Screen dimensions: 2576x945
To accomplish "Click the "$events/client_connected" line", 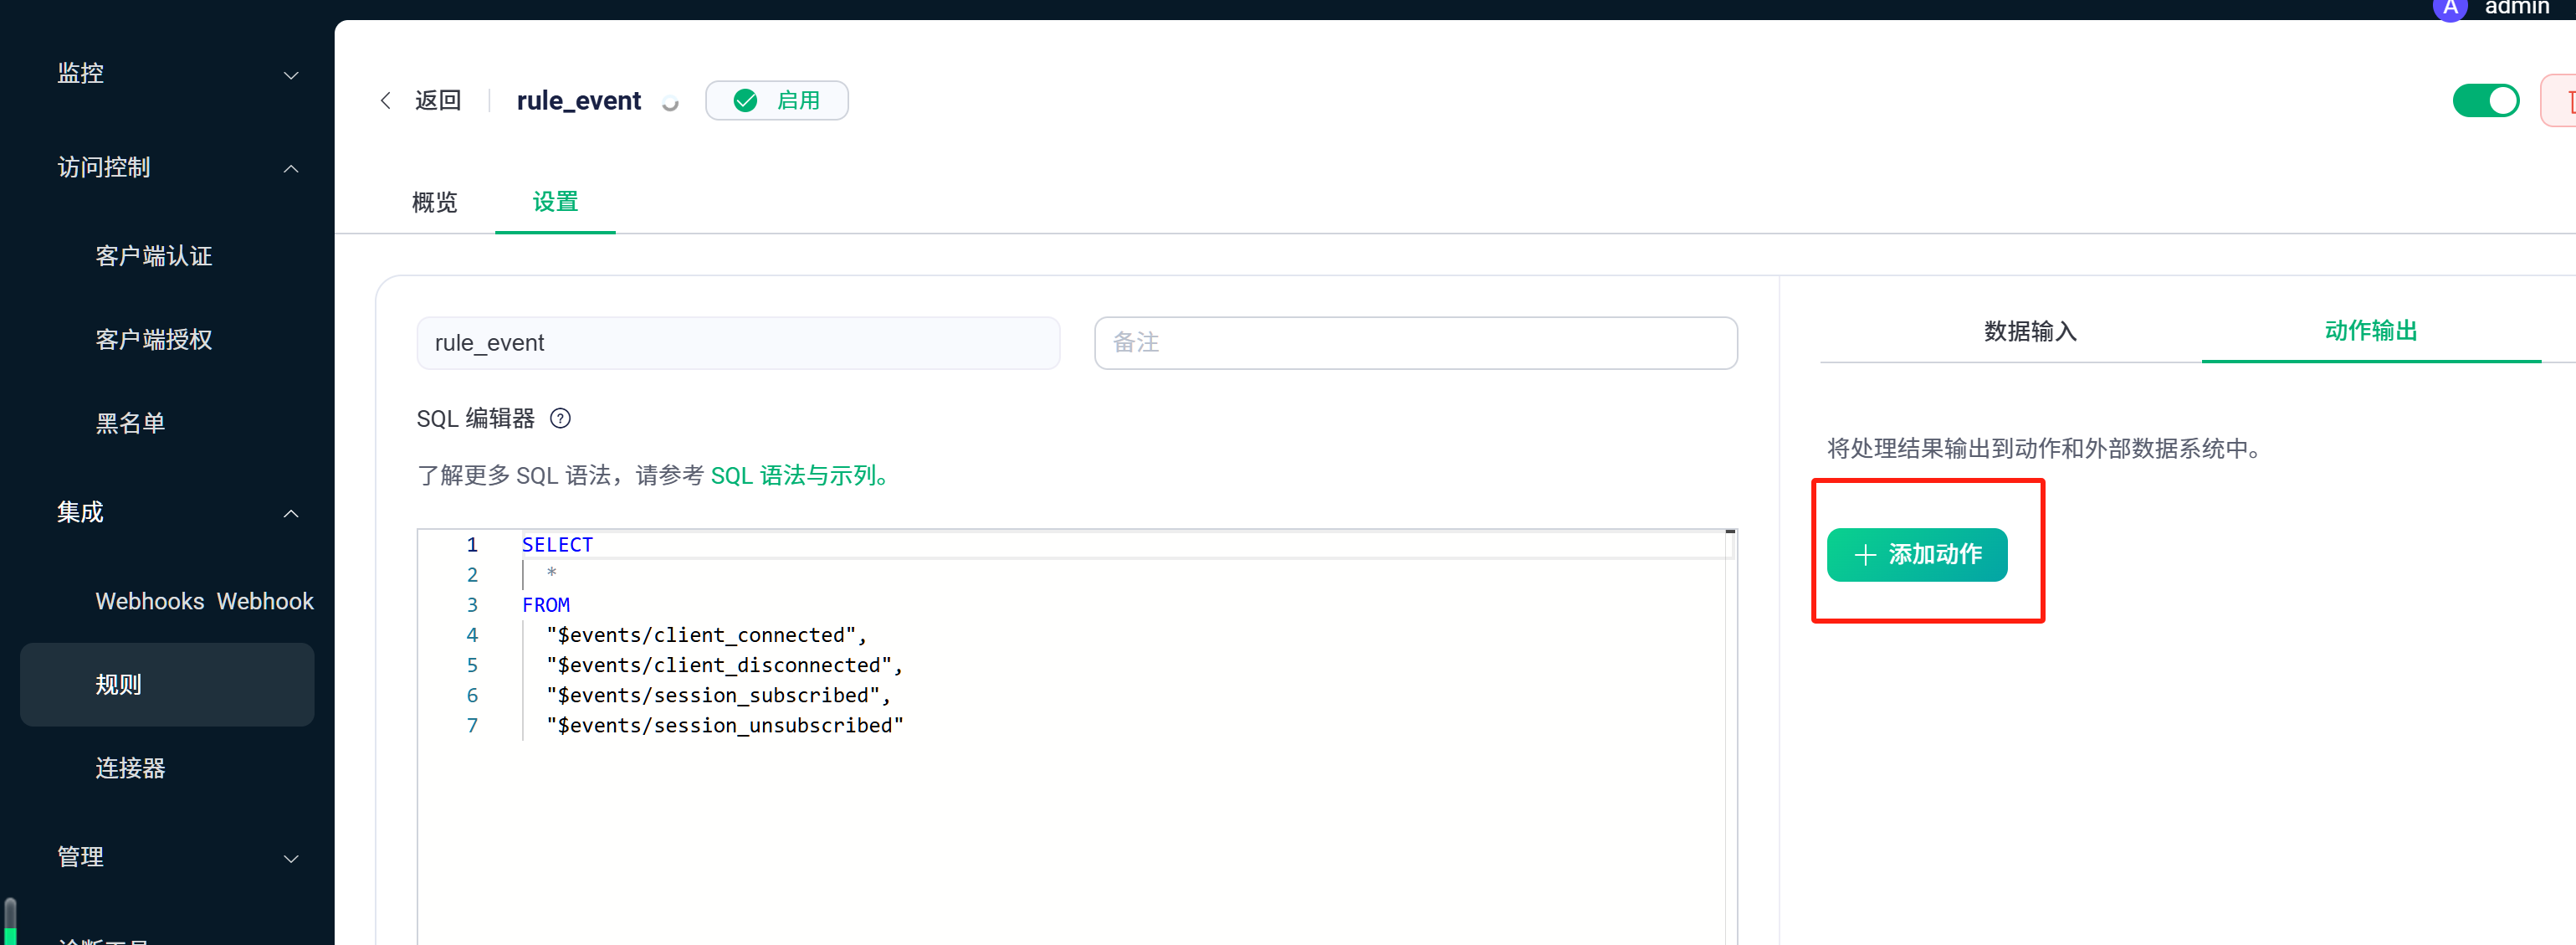I will (x=706, y=635).
